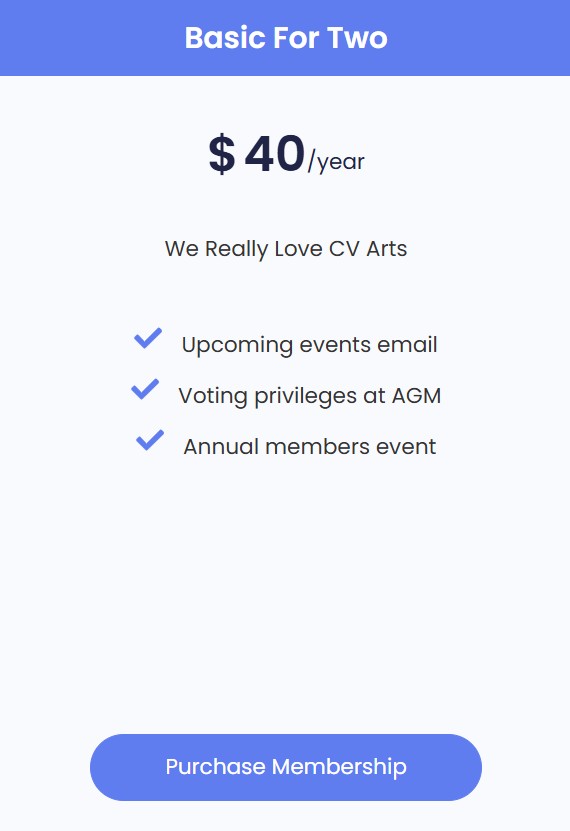
Task: Click the Purchase Membership button
Action: tap(286, 767)
